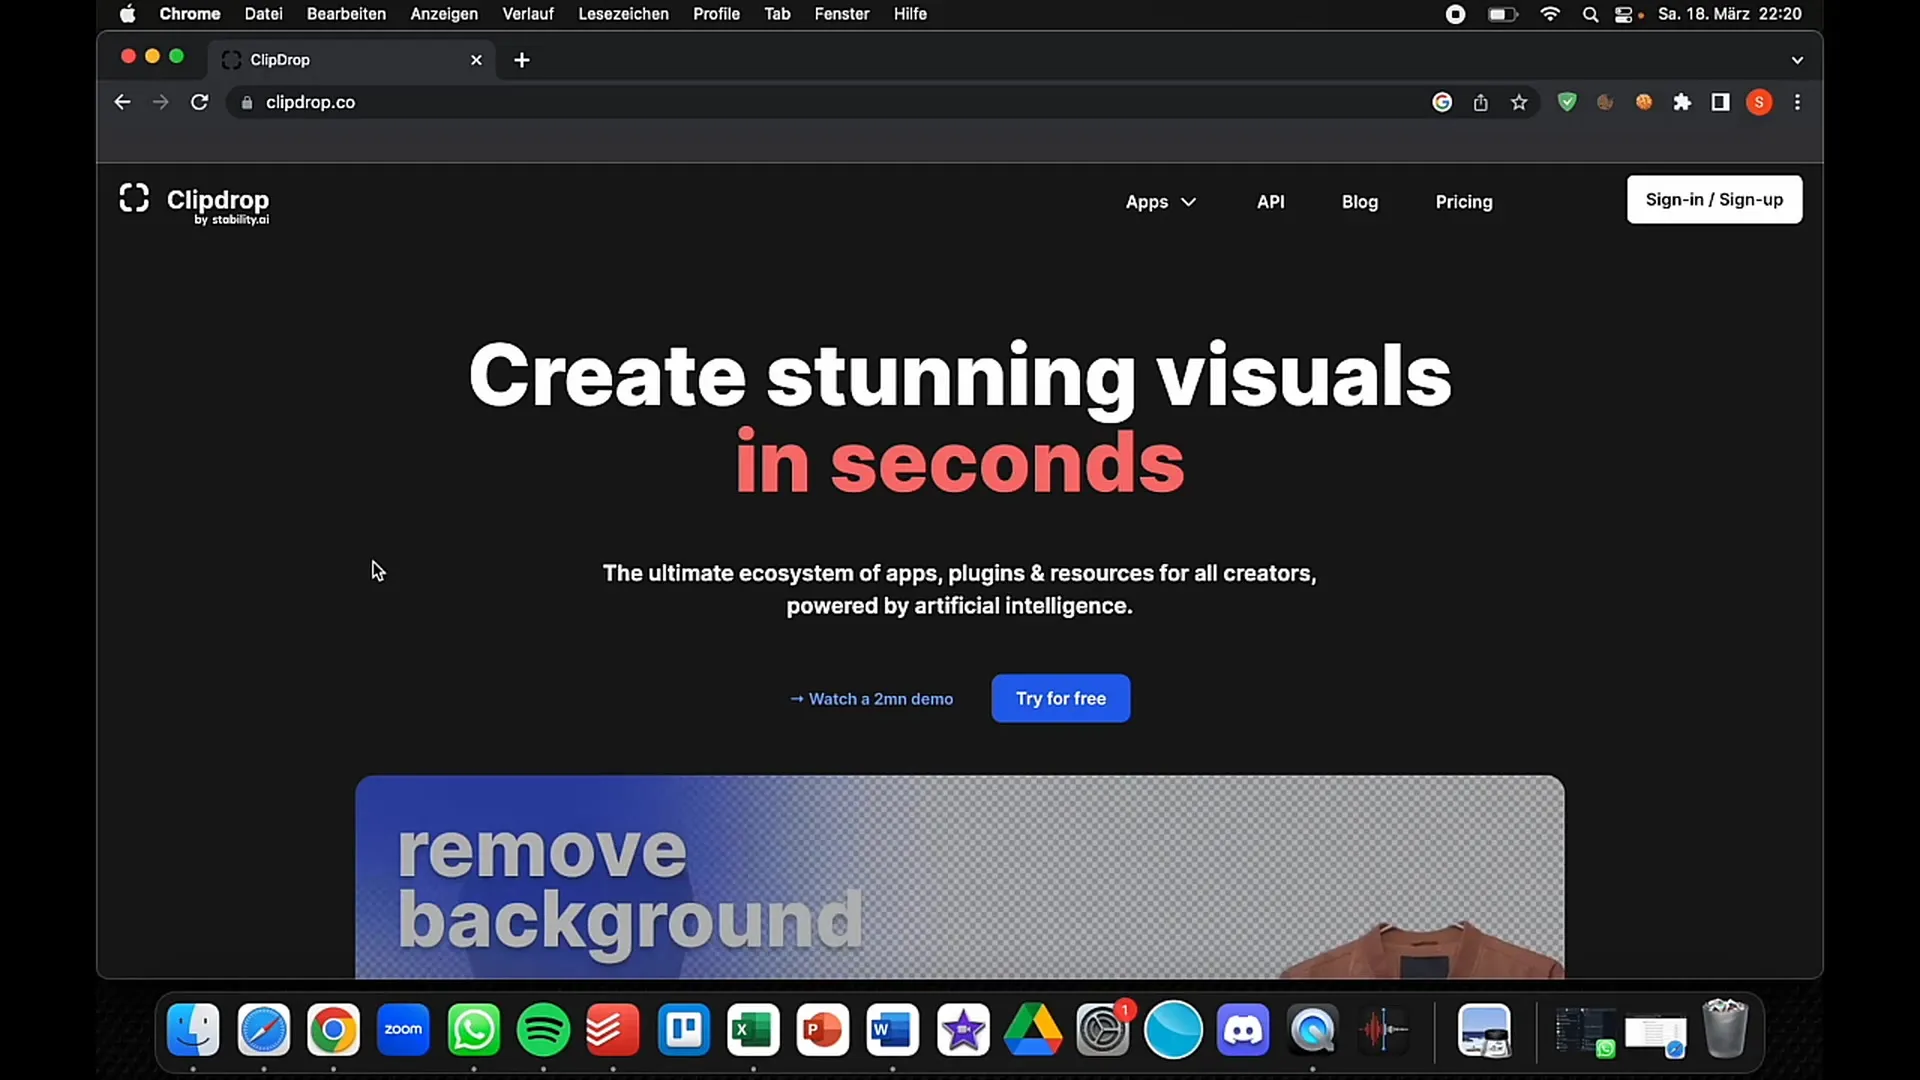
Task: Click the battery status icon
Action: [x=1503, y=14]
